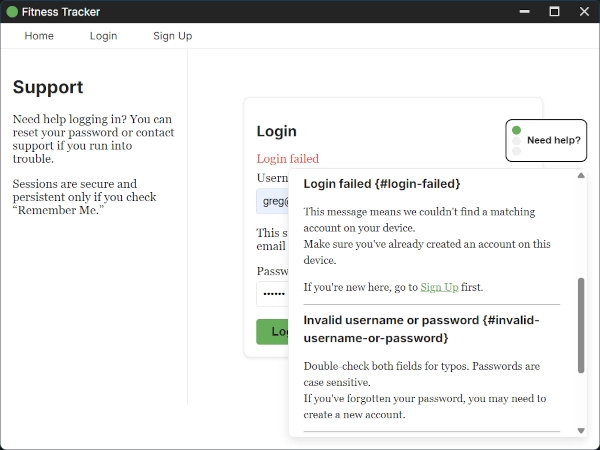Screen dimensions: 600x450
Task: Open the Home menu item
Action: pos(39,36)
